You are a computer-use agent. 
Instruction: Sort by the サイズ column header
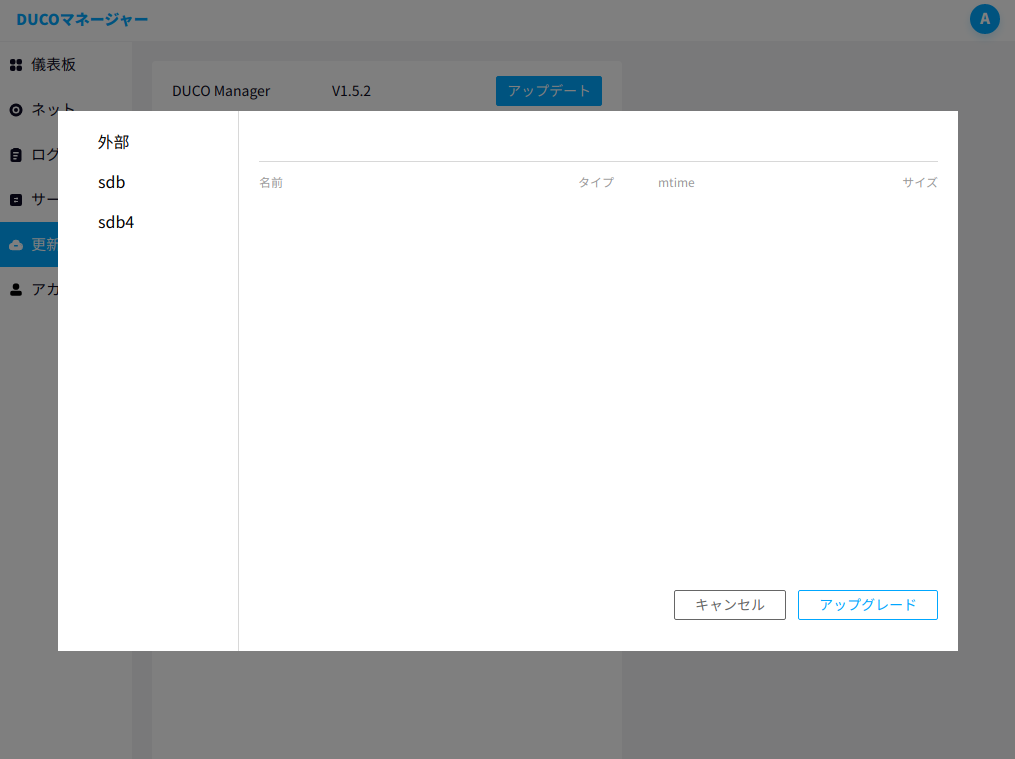[920, 182]
